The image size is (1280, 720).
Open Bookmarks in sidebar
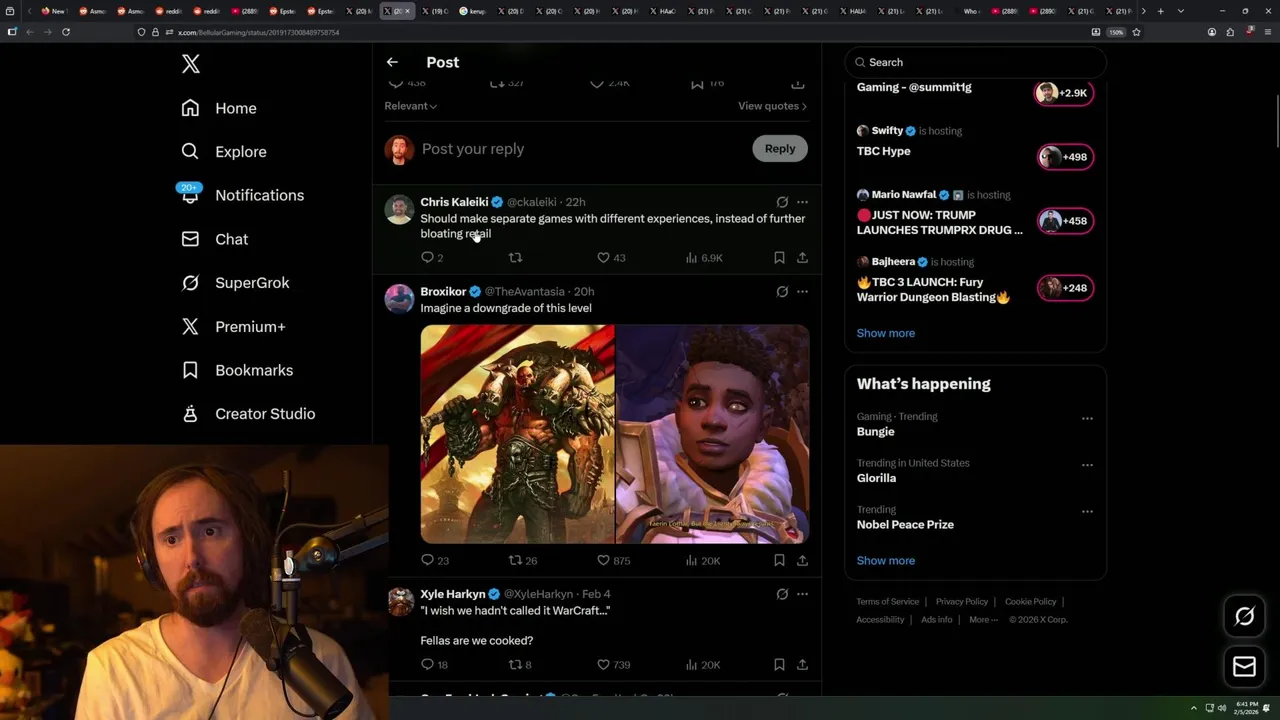pos(237,370)
